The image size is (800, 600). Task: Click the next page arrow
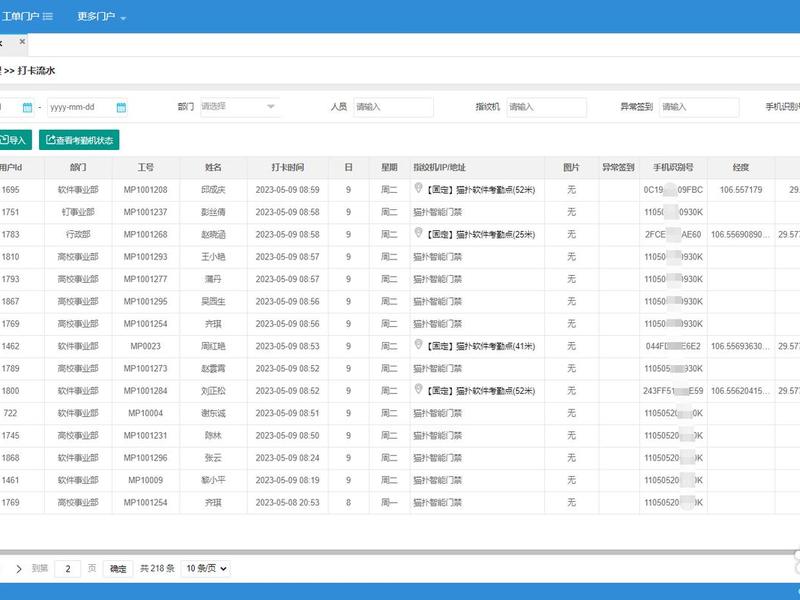[19, 568]
